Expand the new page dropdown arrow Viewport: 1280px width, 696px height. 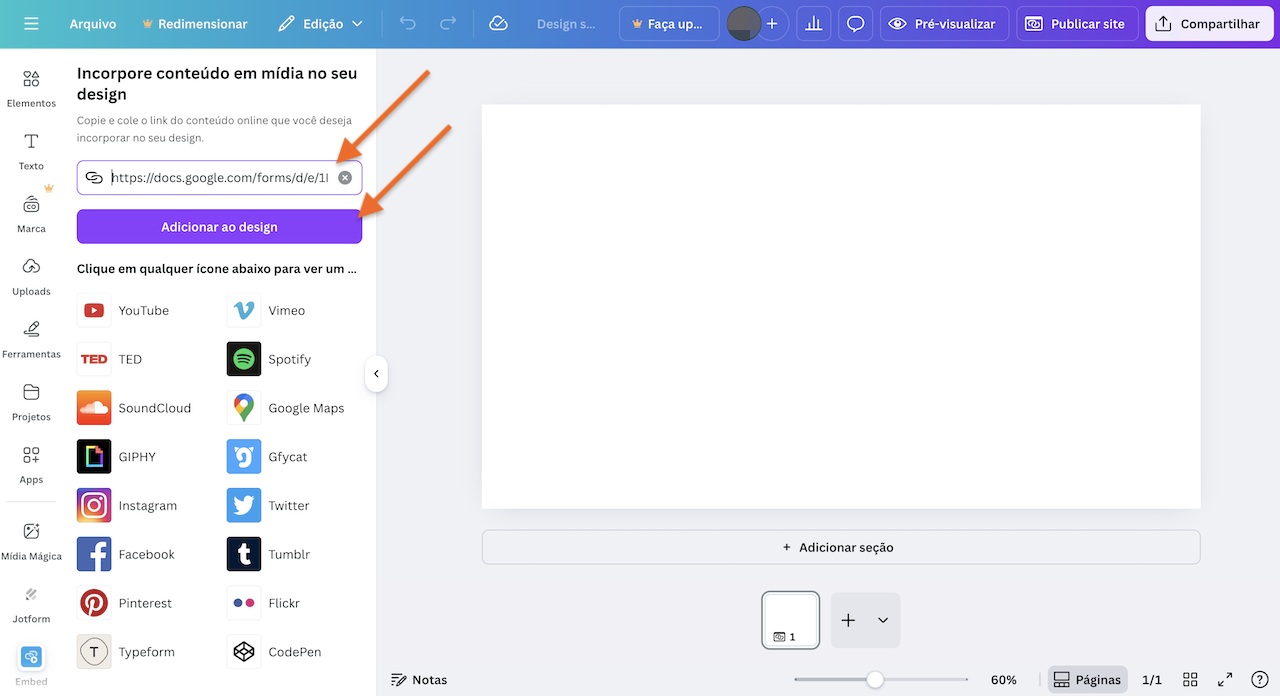click(884, 620)
